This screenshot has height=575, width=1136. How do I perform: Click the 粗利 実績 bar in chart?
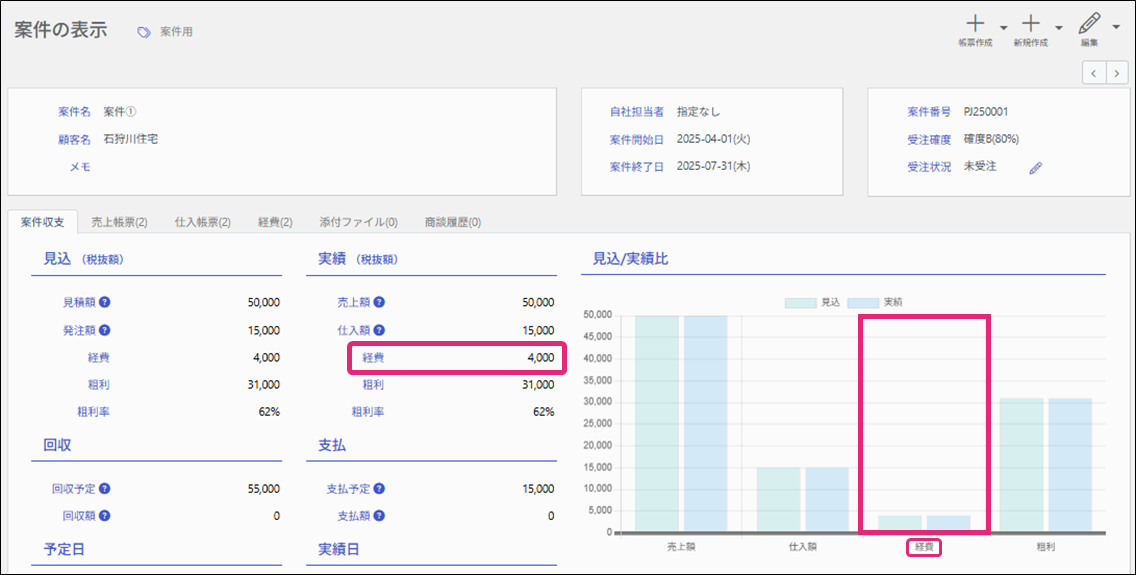(1070, 465)
